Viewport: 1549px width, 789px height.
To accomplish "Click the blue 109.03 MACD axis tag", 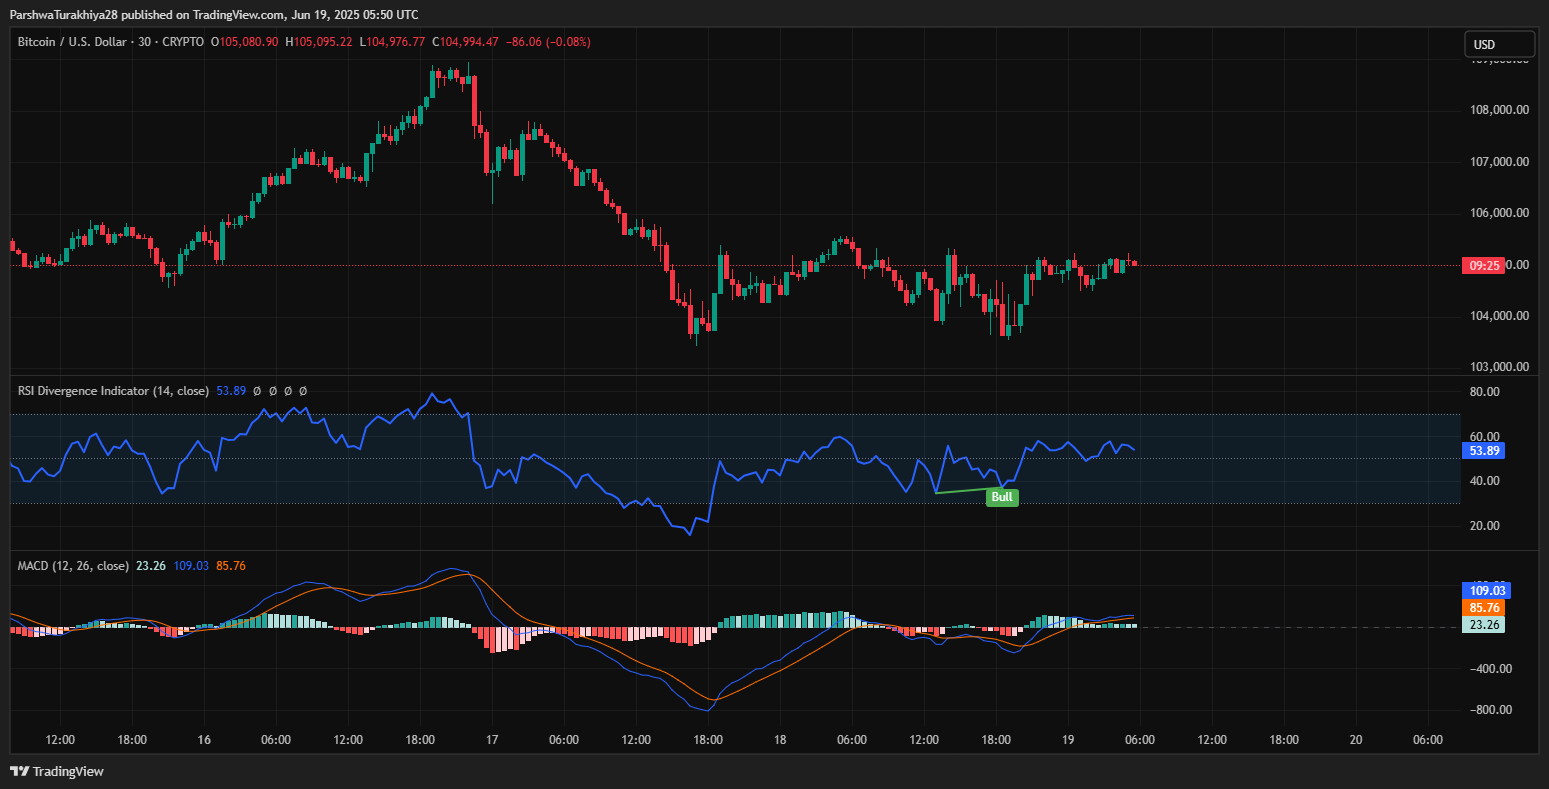I will [x=1484, y=590].
